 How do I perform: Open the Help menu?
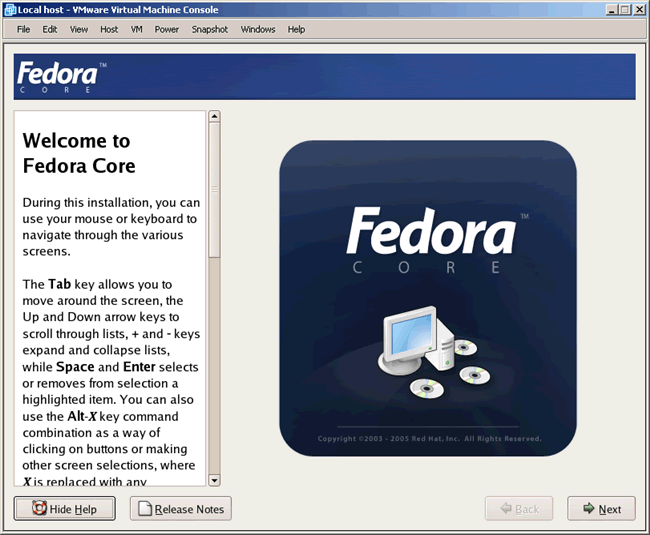pyautogui.click(x=297, y=29)
